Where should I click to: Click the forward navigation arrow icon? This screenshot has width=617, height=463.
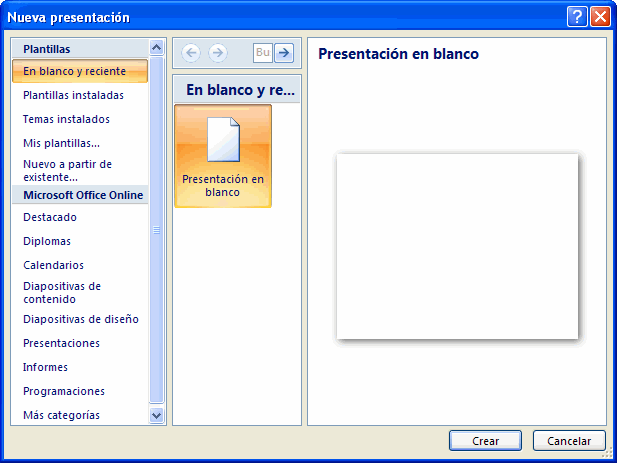click(x=217, y=53)
